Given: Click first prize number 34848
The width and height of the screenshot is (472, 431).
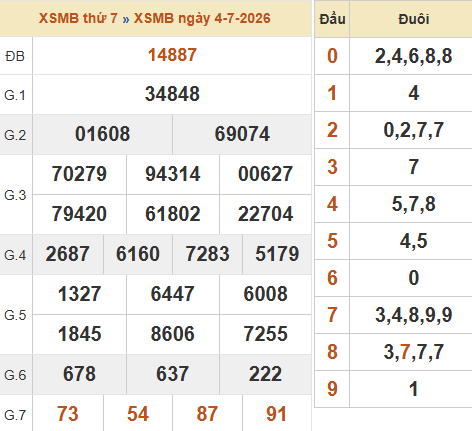Looking at the screenshot, I should point(172,94).
